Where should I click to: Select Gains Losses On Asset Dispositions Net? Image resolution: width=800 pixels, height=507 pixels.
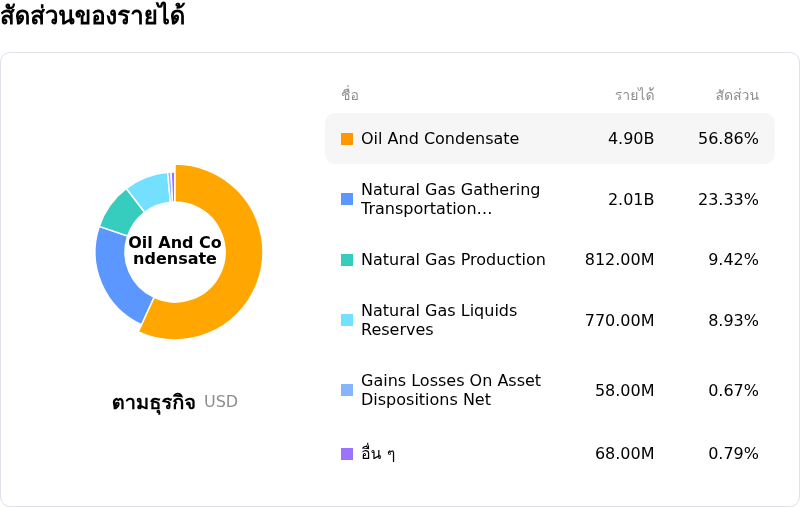(x=451, y=390)
